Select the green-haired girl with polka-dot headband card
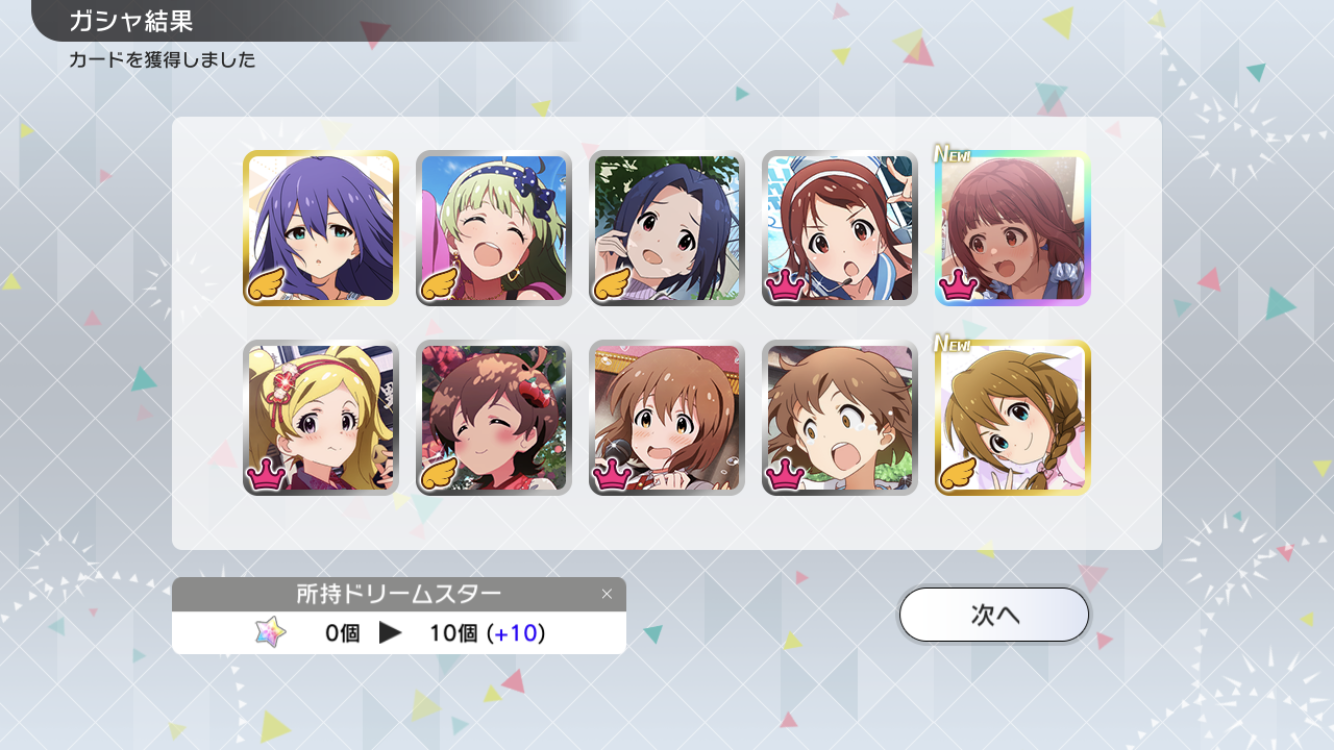This screenshot has height=750, width=1334. point(494,228)
